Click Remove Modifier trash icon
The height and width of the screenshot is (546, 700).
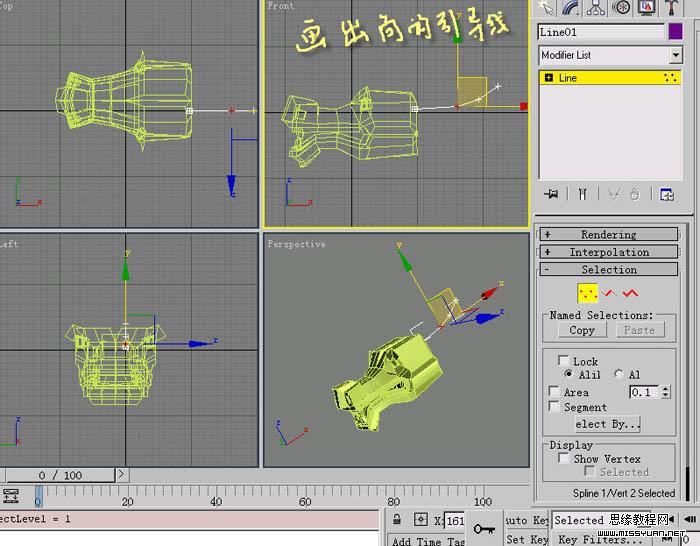point(634,194)
